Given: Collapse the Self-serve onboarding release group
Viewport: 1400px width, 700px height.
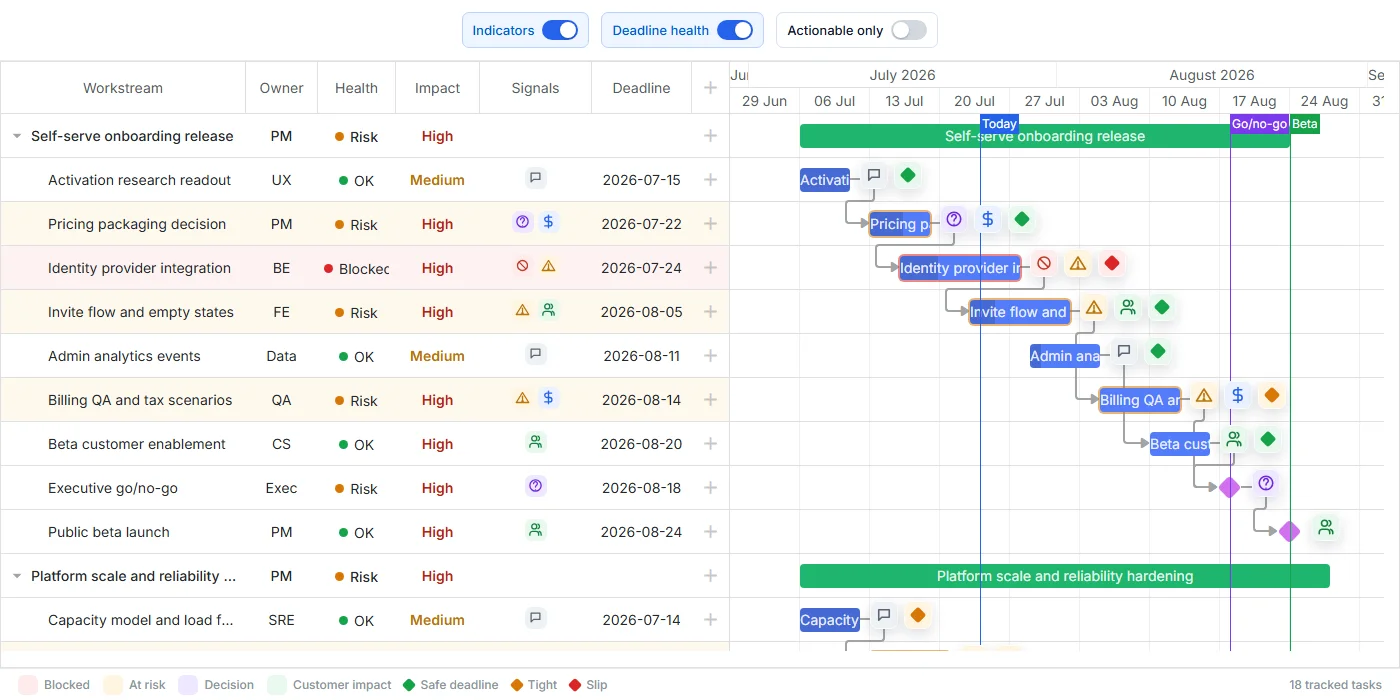Looking at the screenshot, I should [17, 136].
